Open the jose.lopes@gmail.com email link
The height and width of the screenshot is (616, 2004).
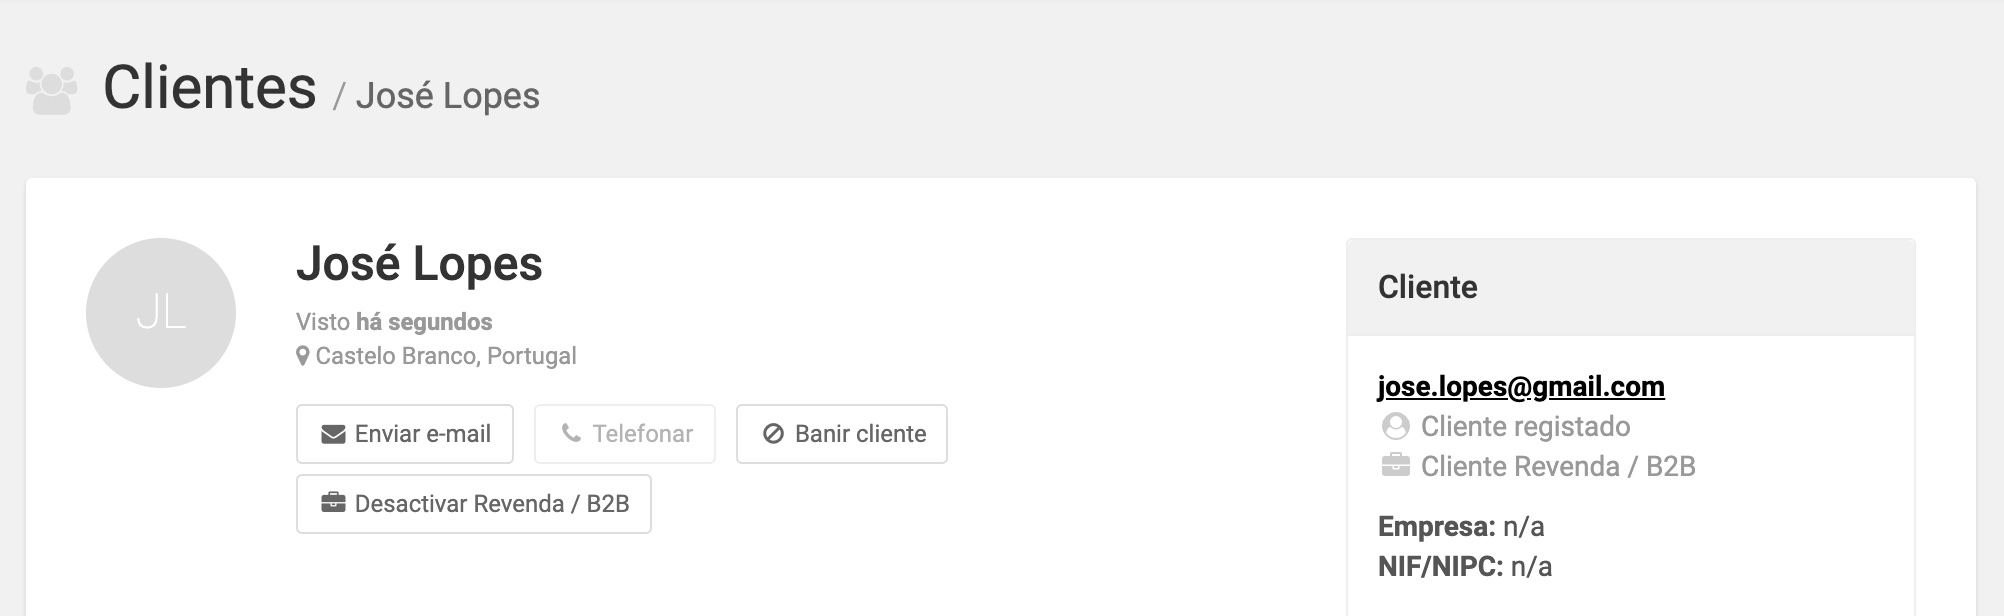point(1521,387)
